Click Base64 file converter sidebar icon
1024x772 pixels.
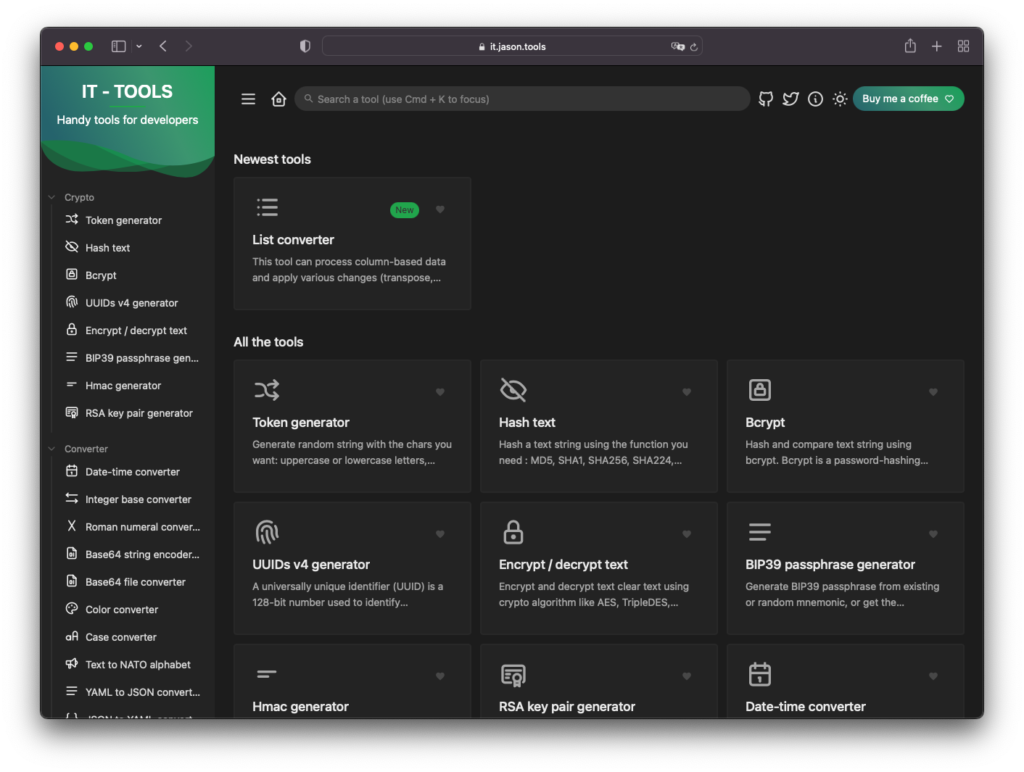point(72,581)
